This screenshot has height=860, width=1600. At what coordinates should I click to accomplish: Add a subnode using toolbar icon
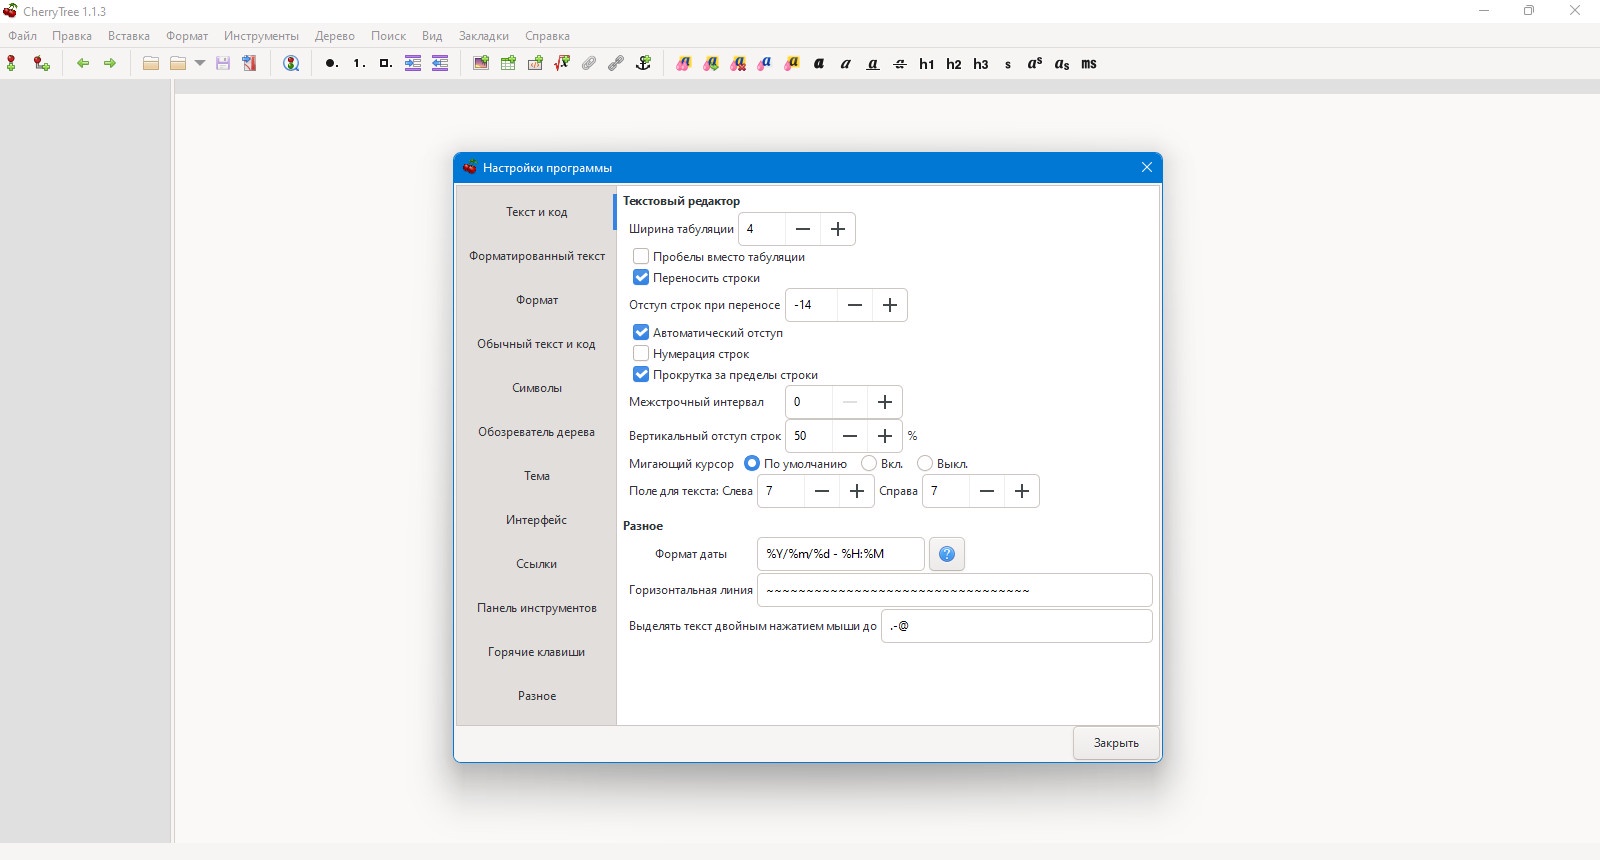(41, 63)
